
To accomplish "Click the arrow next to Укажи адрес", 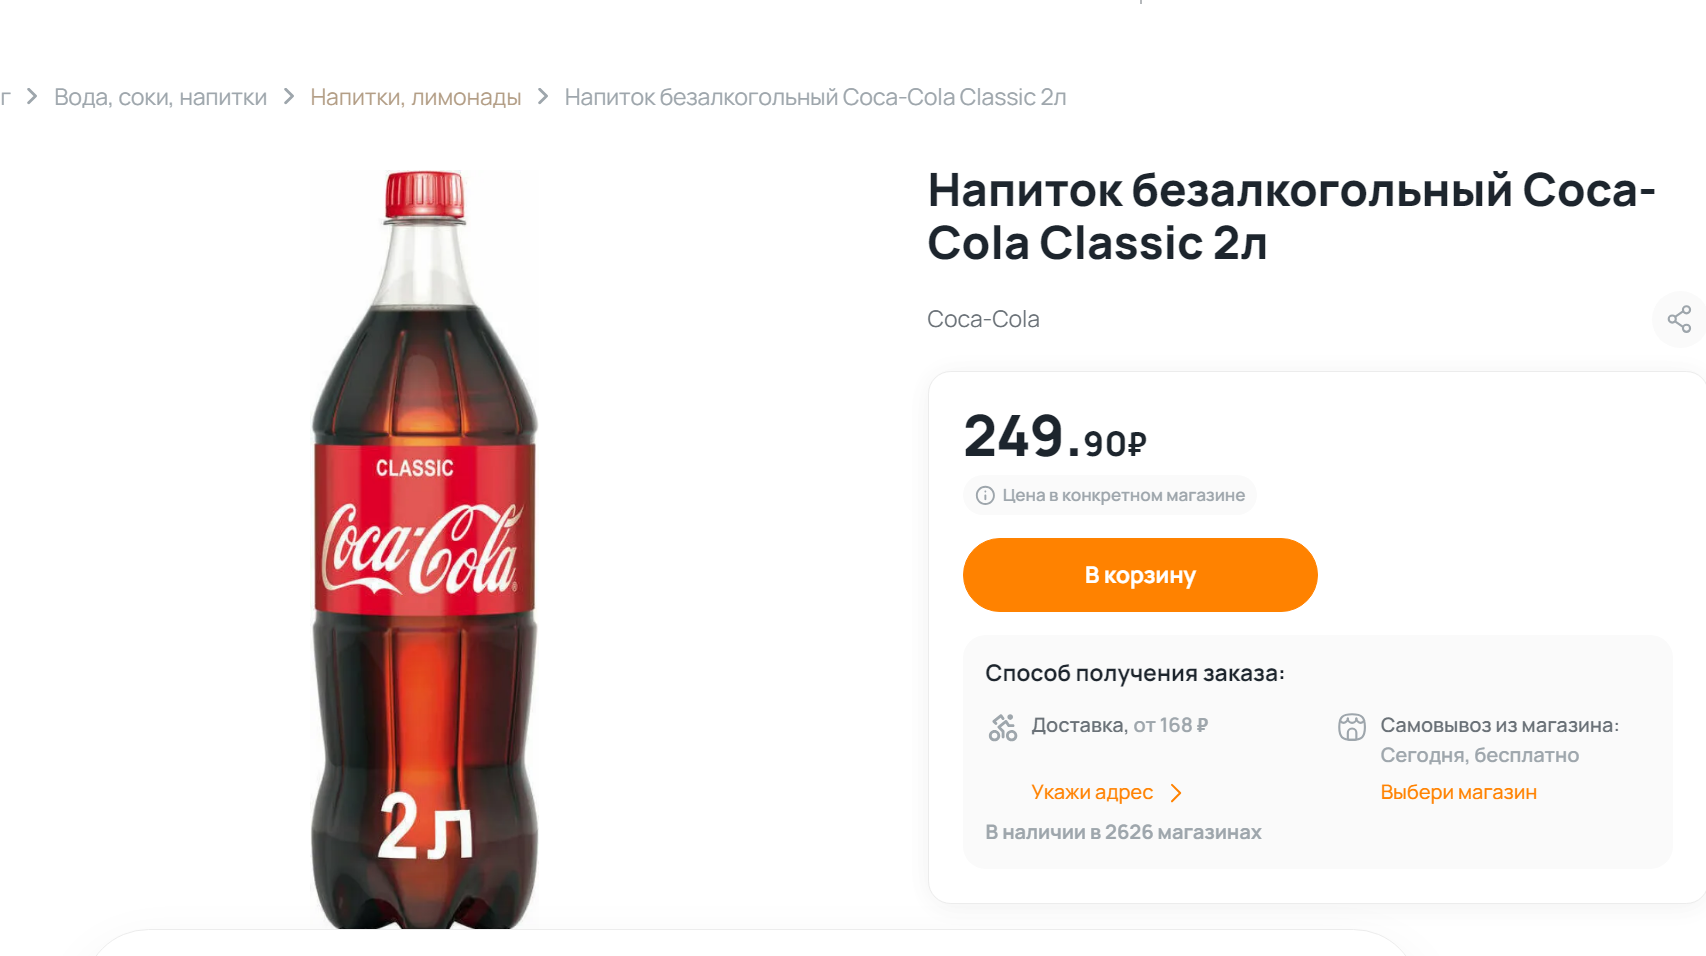I will tap(1177, 793).
